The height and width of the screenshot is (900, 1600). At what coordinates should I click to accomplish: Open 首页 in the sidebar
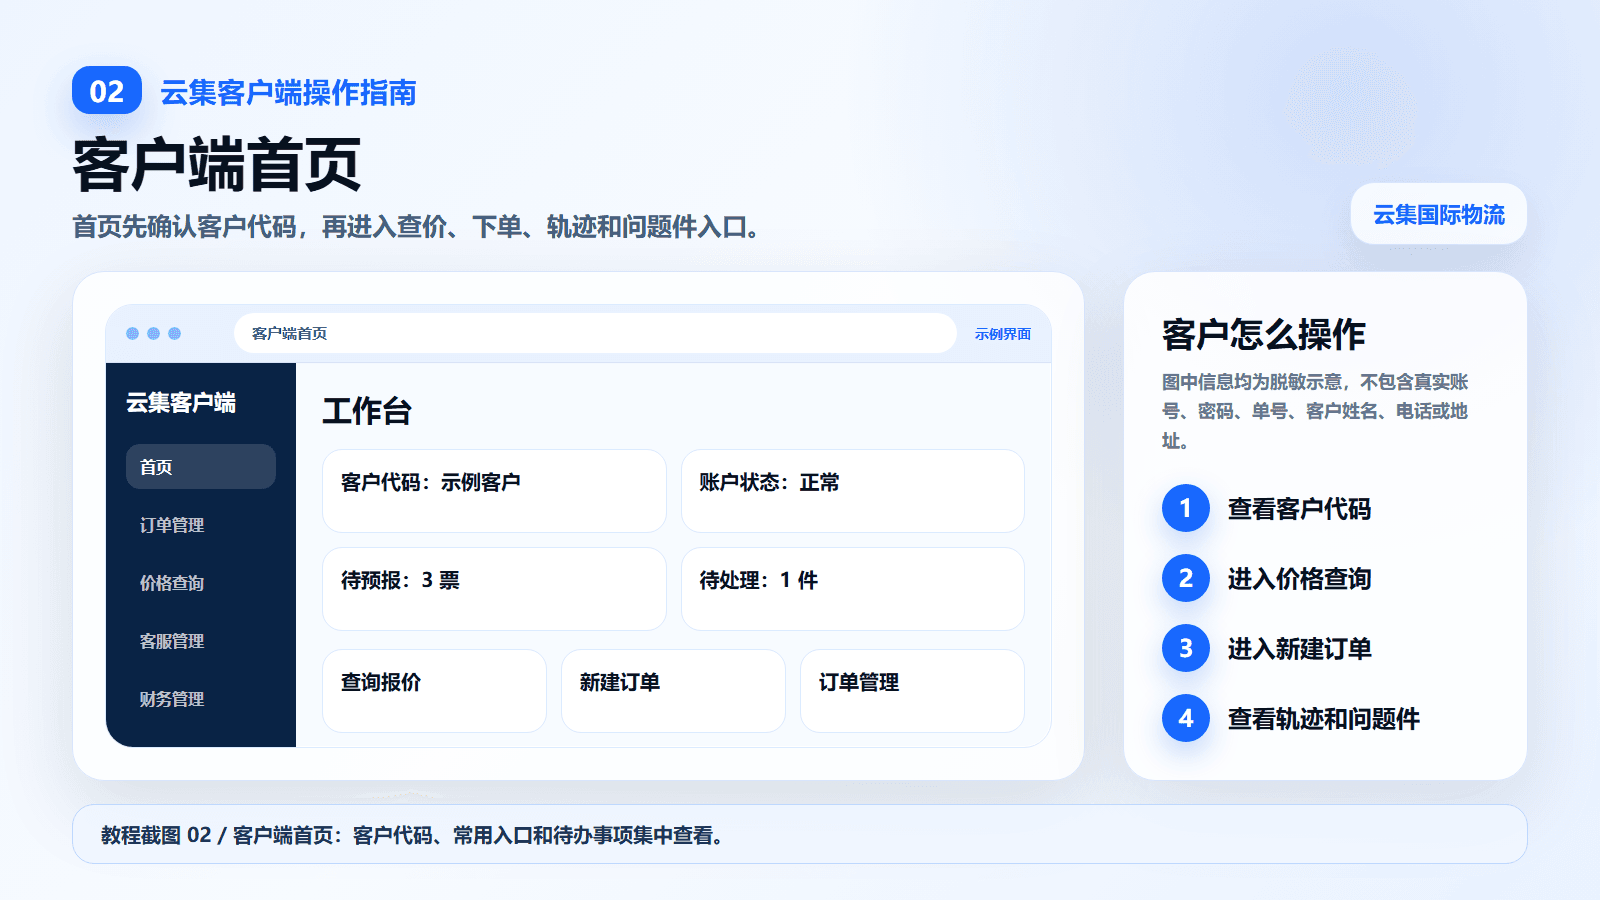[x=200, y=467]
